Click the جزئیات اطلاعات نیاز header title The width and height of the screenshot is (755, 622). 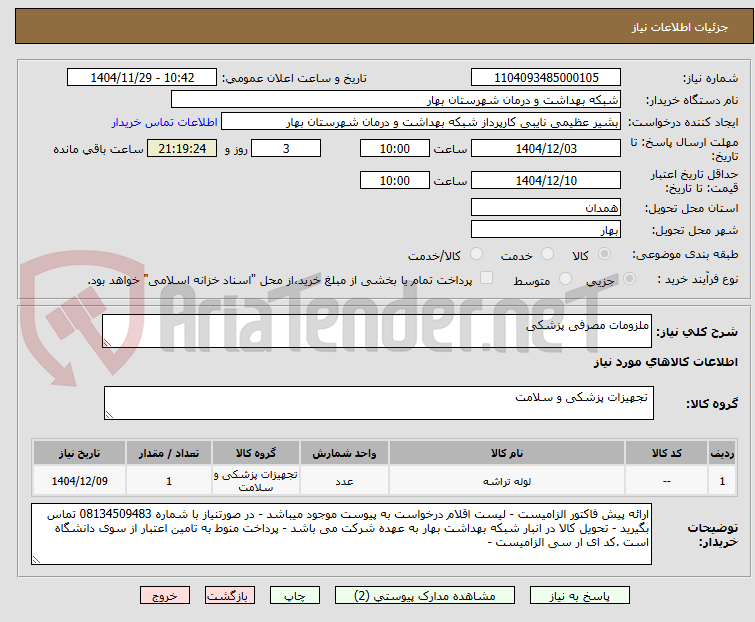pos(680,27)
